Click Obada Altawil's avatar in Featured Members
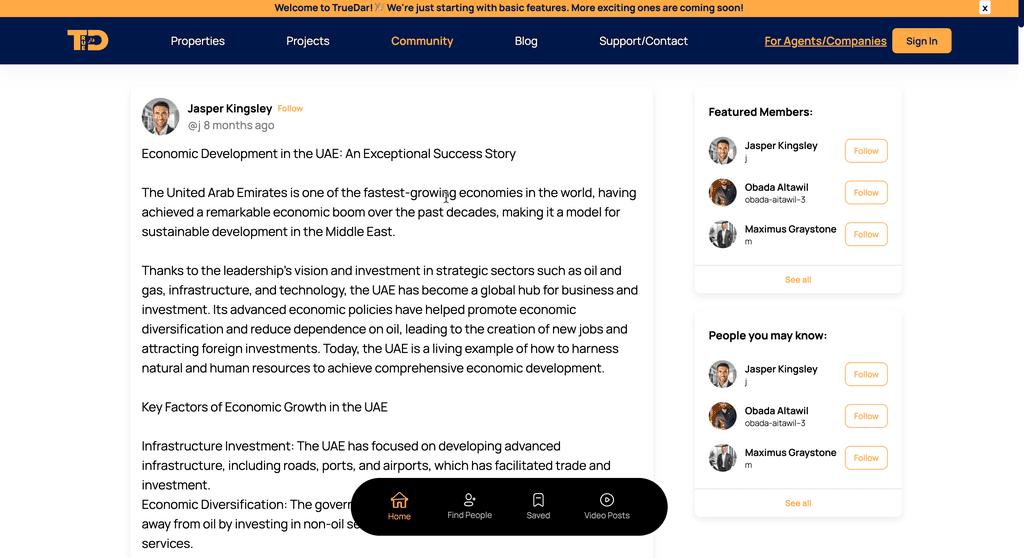The image size is (1024, 558). coord(722,193)
